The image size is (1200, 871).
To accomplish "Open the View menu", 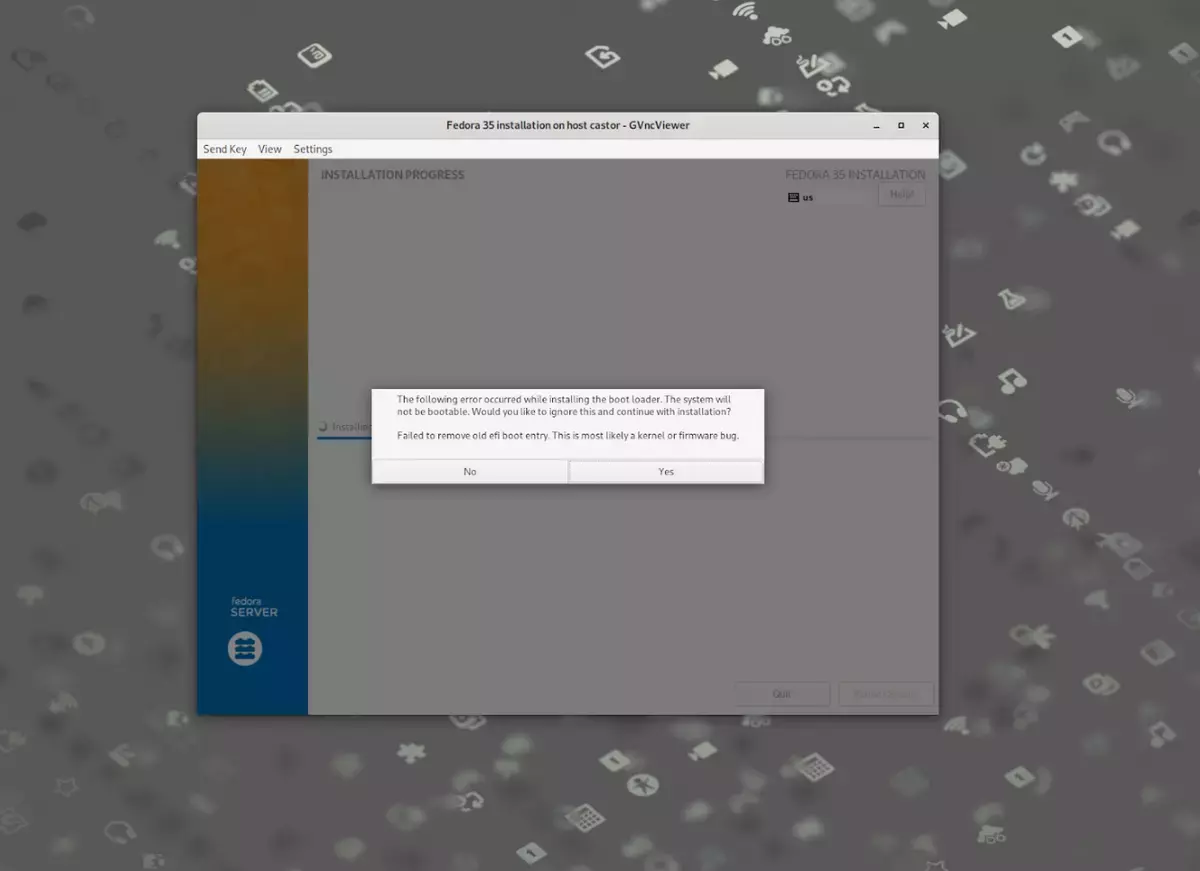I will click(270, 149).
